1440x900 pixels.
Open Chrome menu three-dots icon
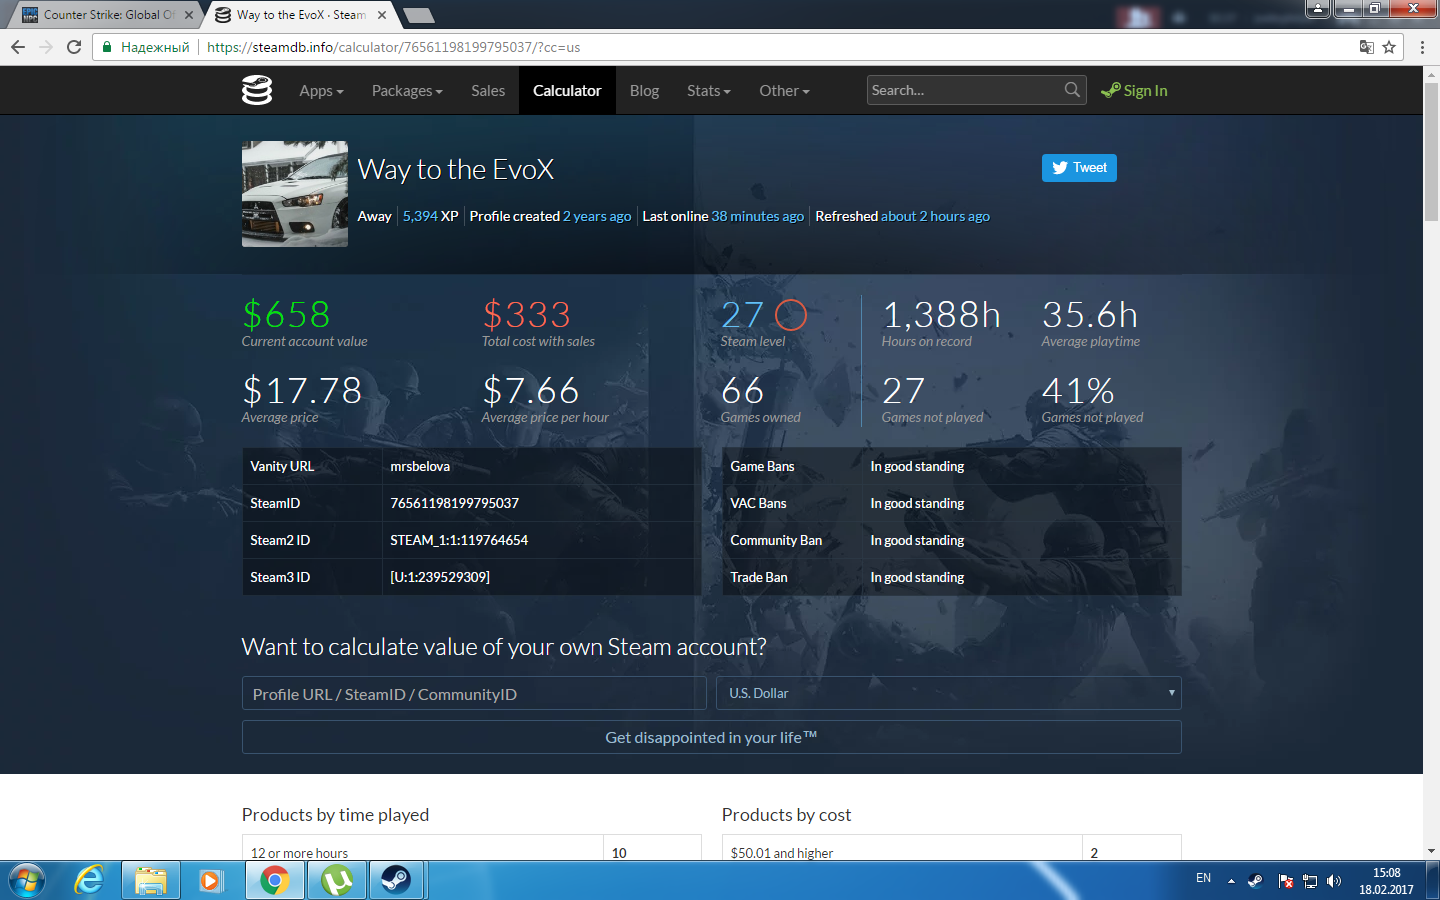point(1422,47)
